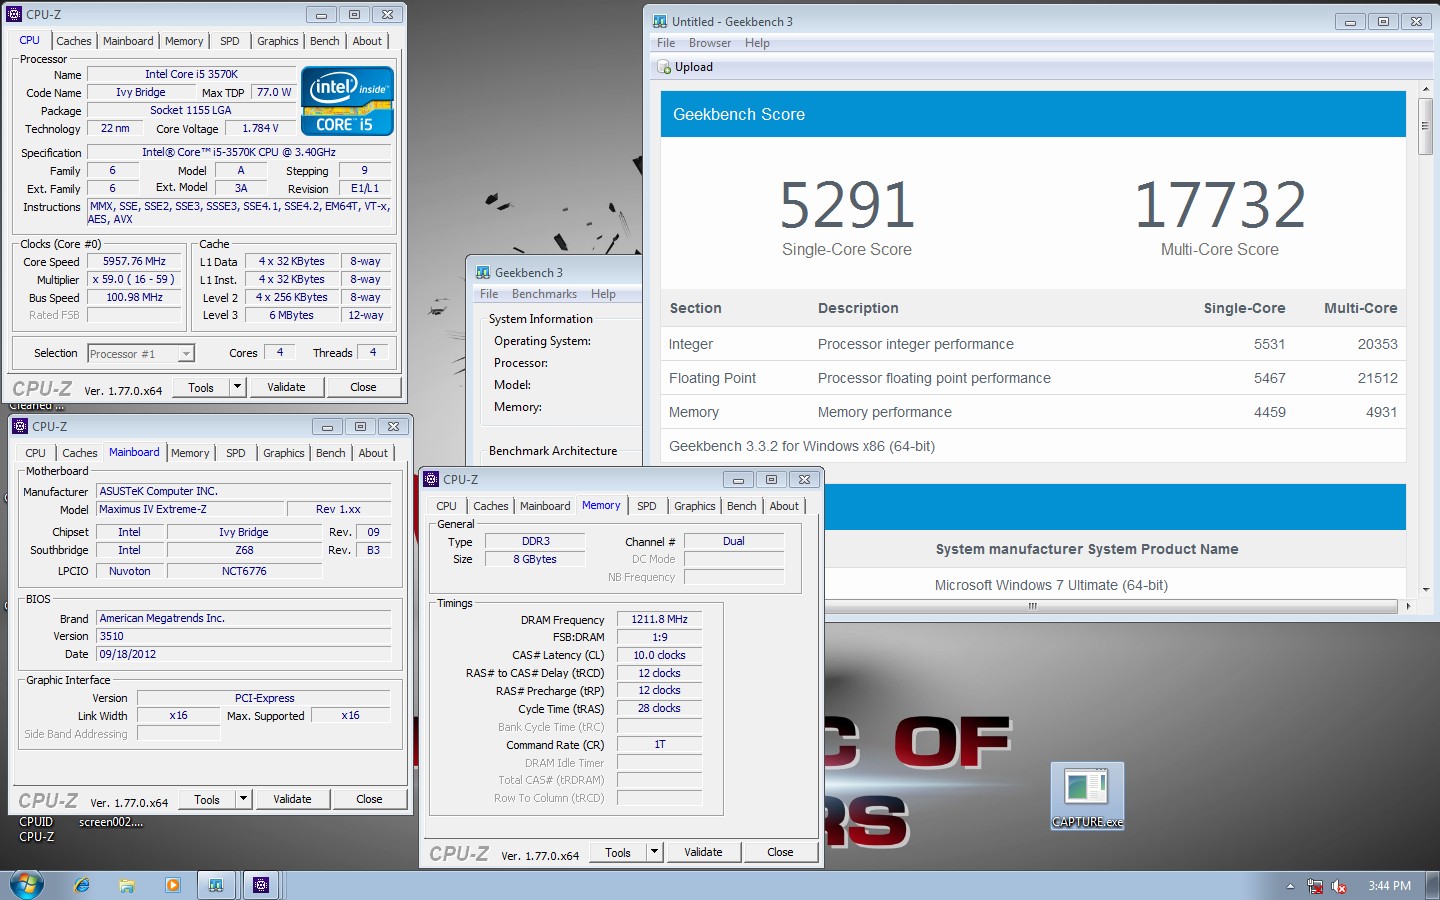
Task: Open the Browser menu in Untitled Geekbench window
Action: [x=710, y=43]
